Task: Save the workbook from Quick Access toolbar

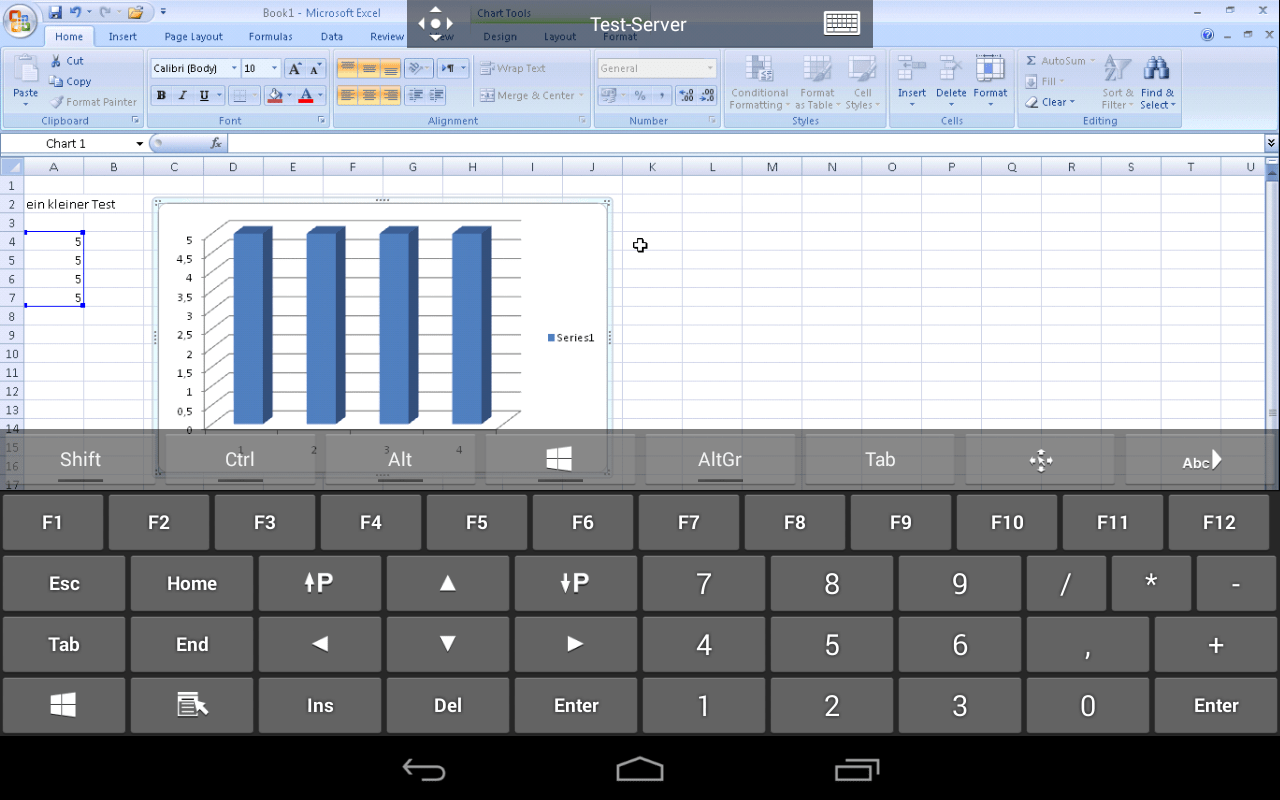Action: 56,12
